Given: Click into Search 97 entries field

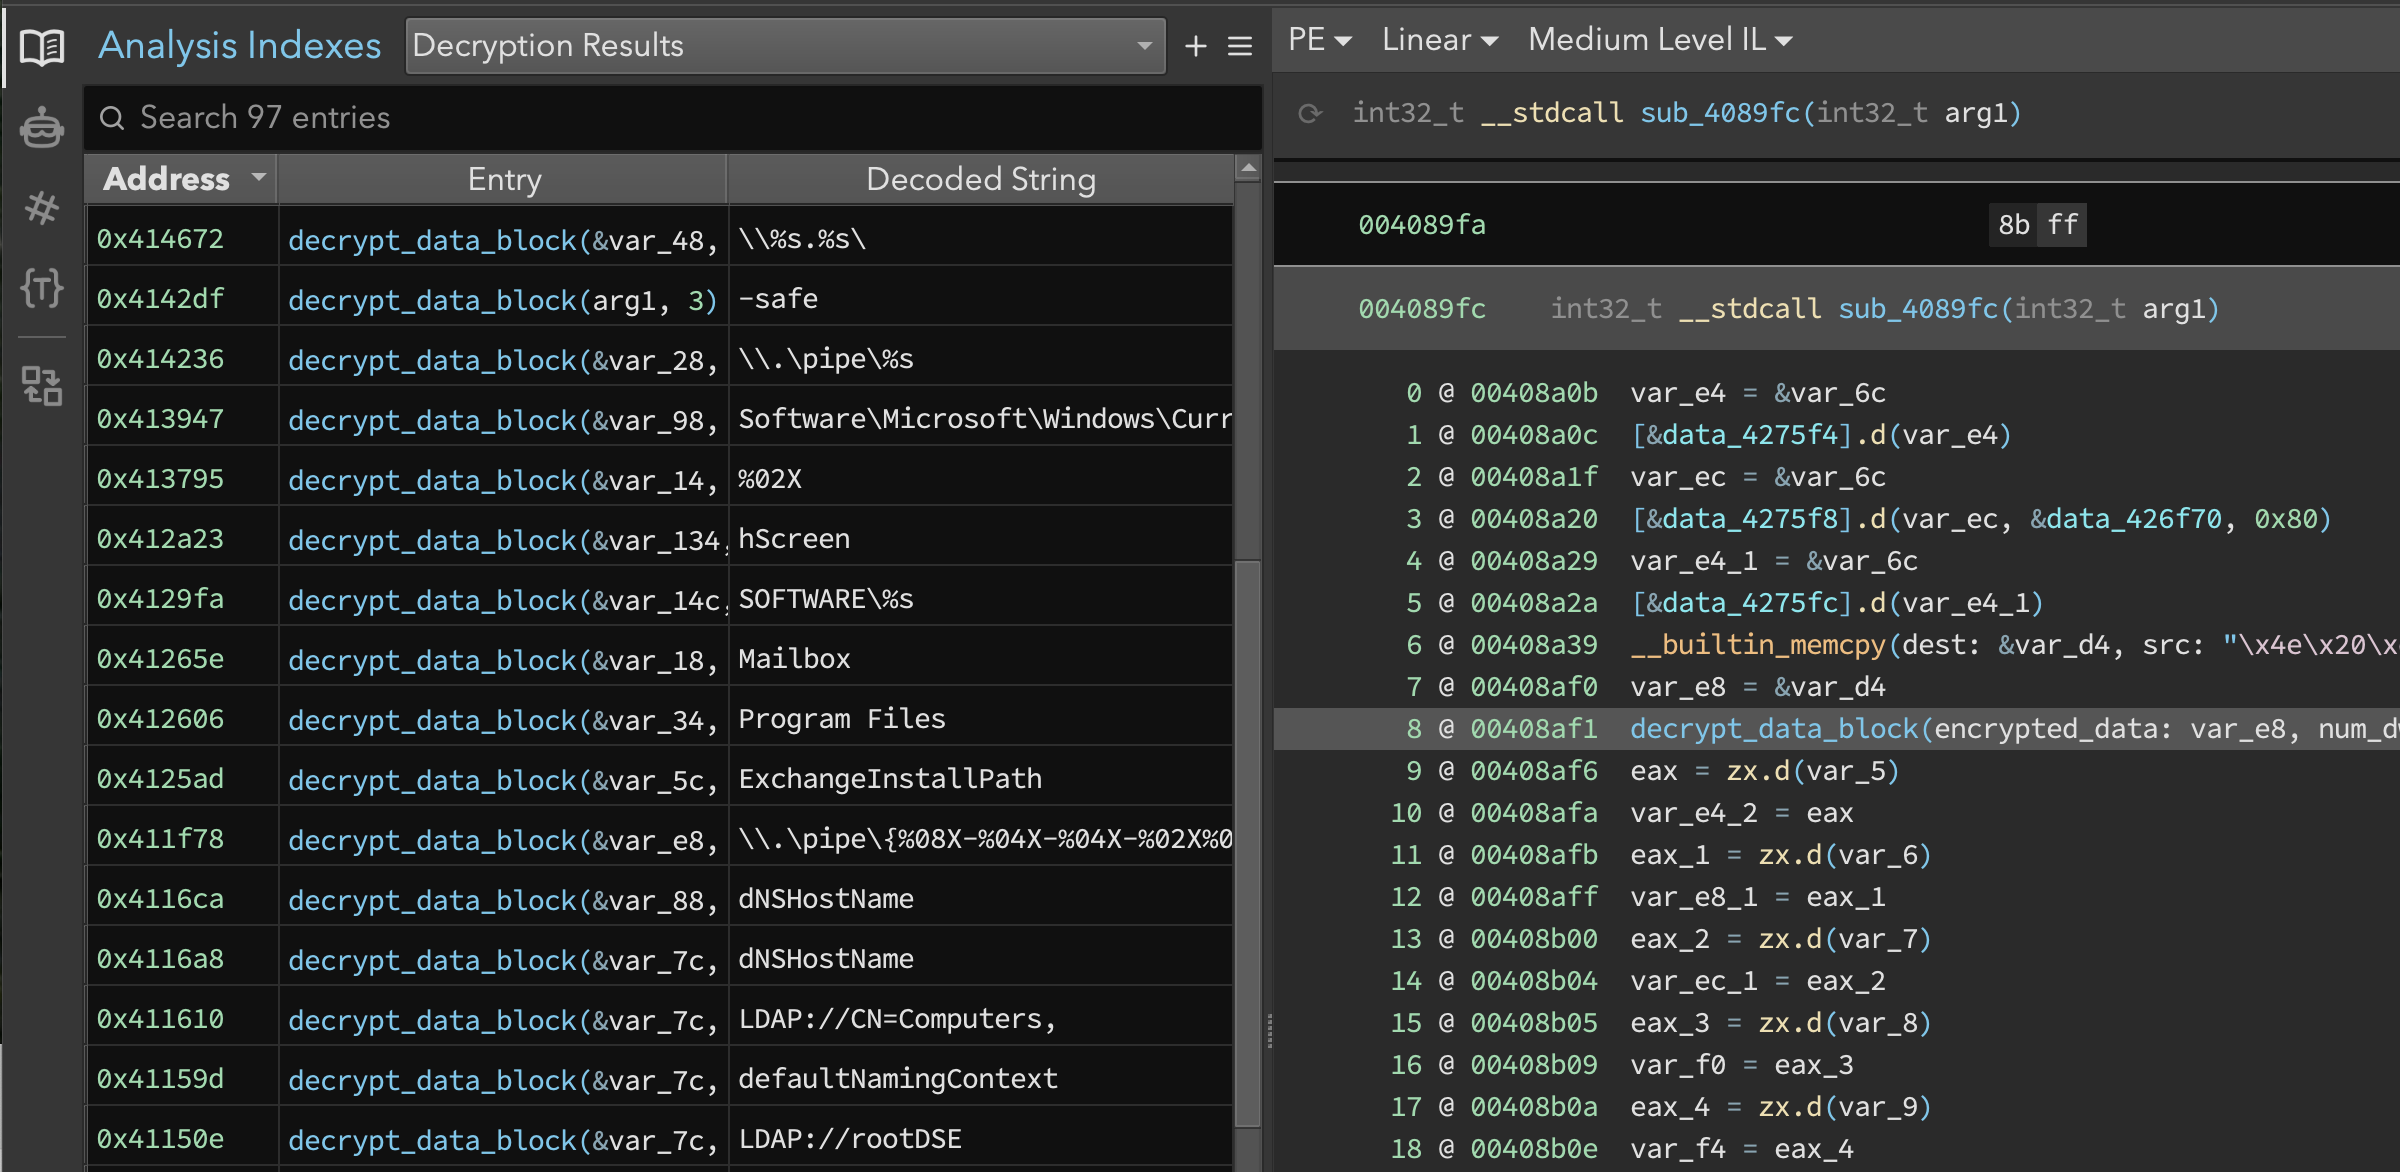Looking at the screenshot, I should 672,118.
